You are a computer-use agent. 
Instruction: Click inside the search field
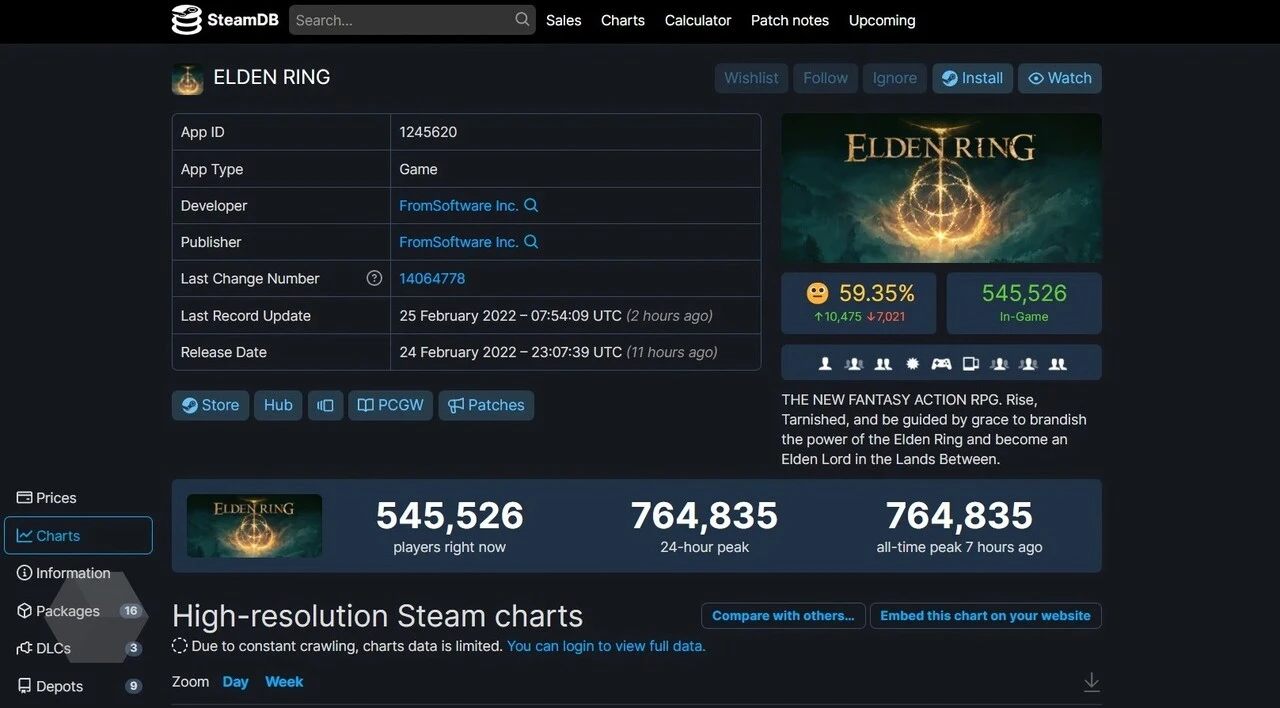400,19
